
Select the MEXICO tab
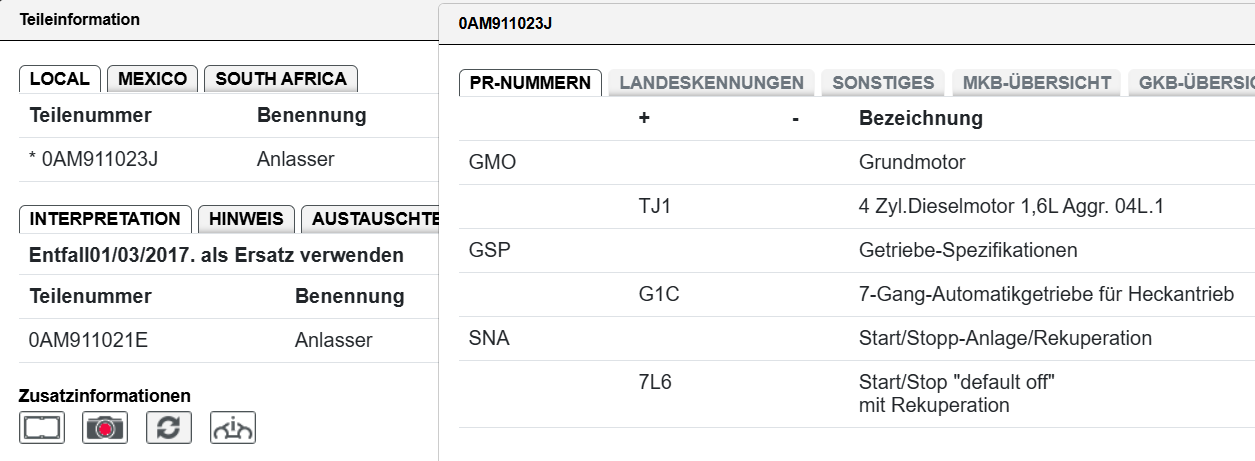[x=153, y=79]
